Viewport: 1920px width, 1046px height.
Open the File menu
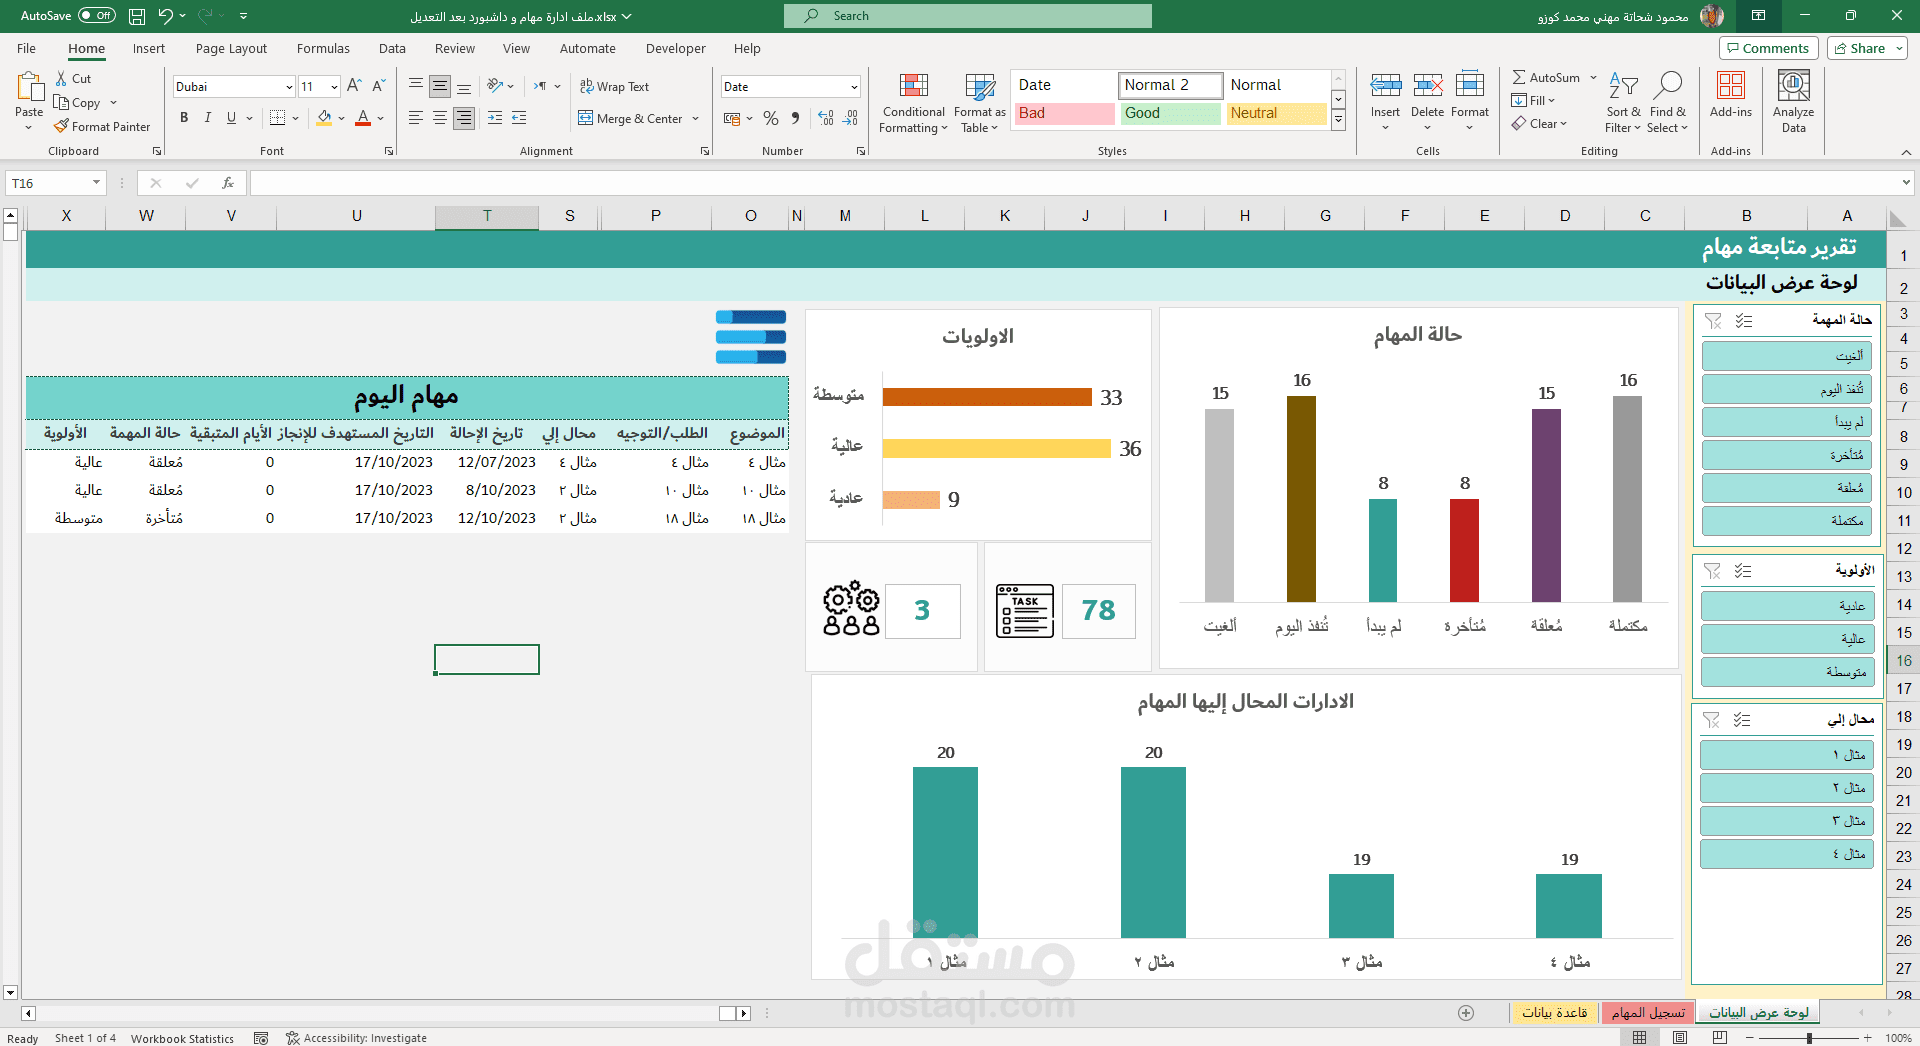(x=26, y=48)
